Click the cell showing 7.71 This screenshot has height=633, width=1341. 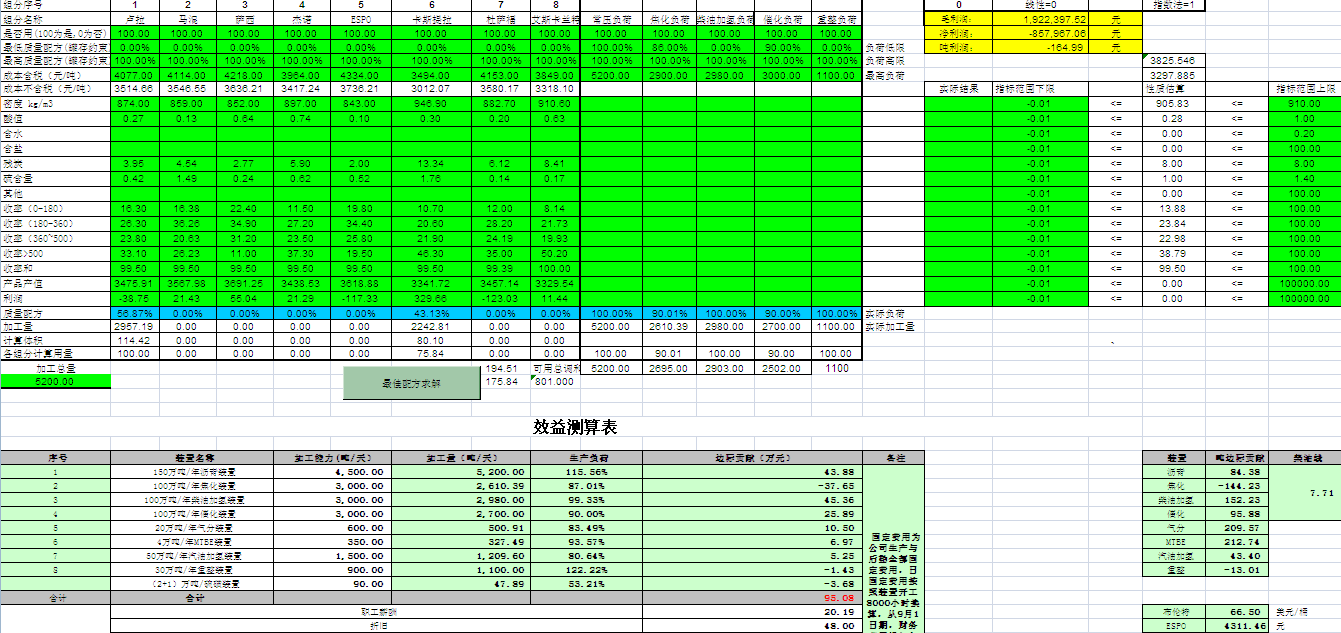[x=1305, y=493]
